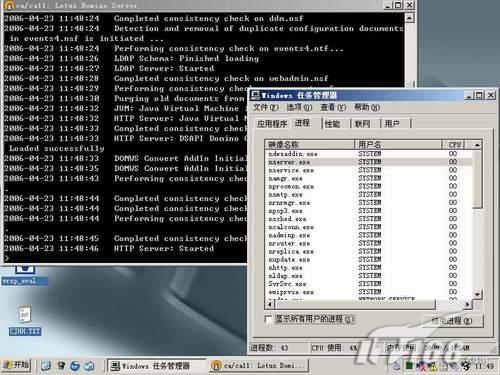Open the 文件 (File) menu
This screenshot has width=500, height=375.
[265, 107]
